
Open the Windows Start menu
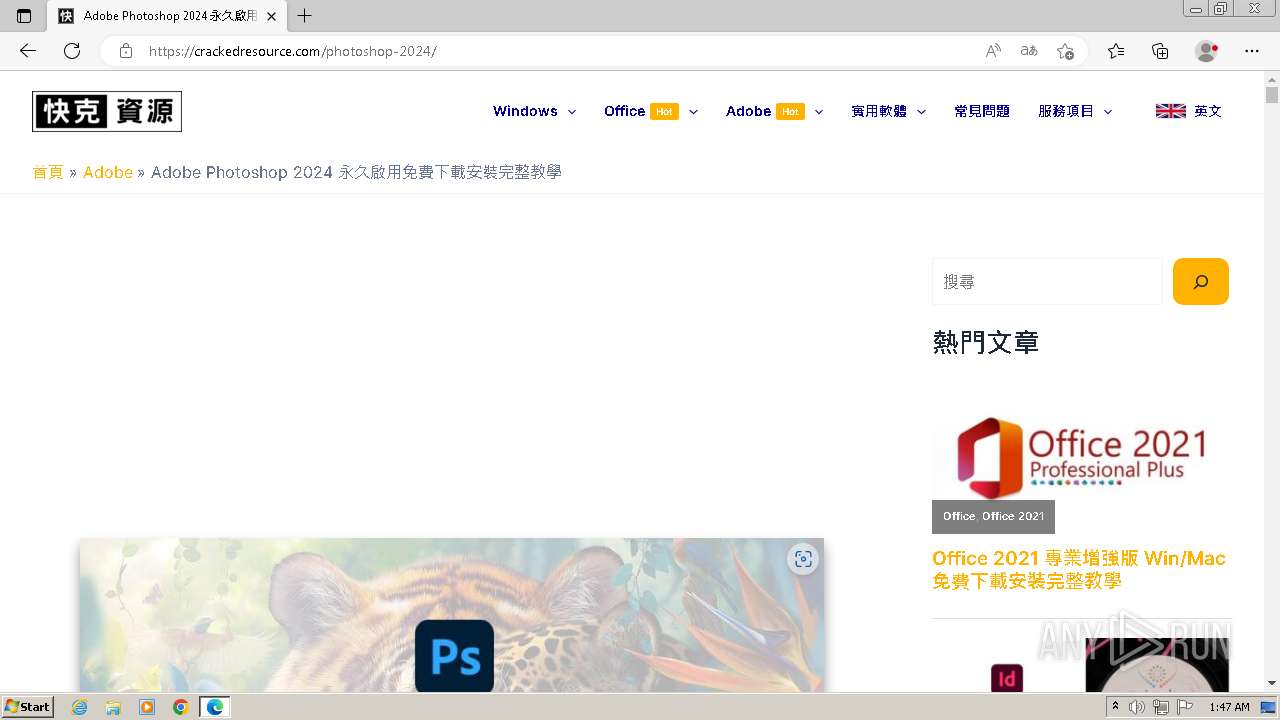coord(27,707)
